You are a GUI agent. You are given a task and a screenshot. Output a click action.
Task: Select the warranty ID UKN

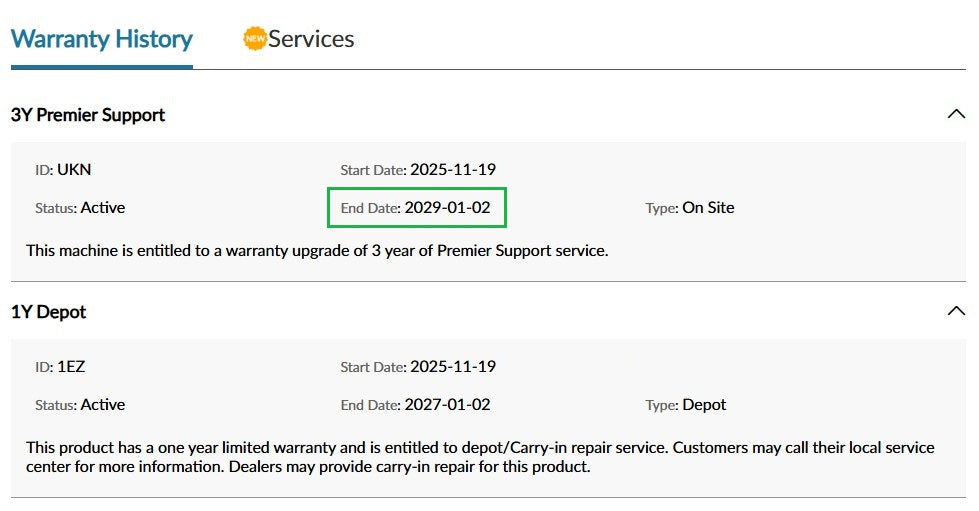click(74, 170)
